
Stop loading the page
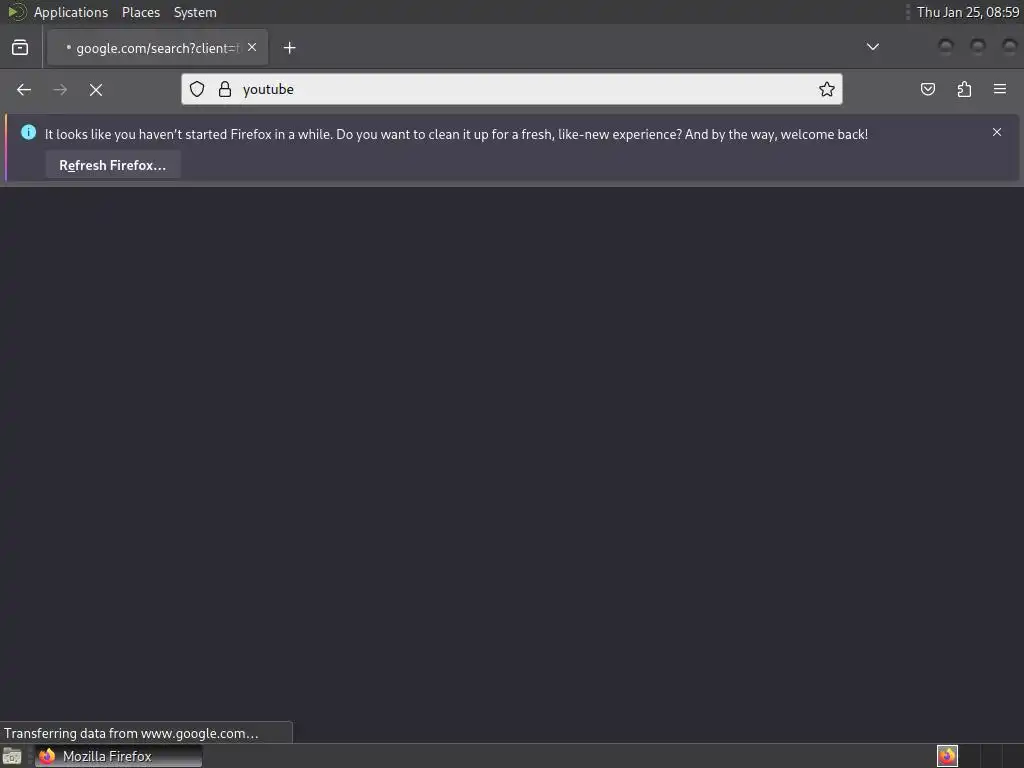point(96,89)
